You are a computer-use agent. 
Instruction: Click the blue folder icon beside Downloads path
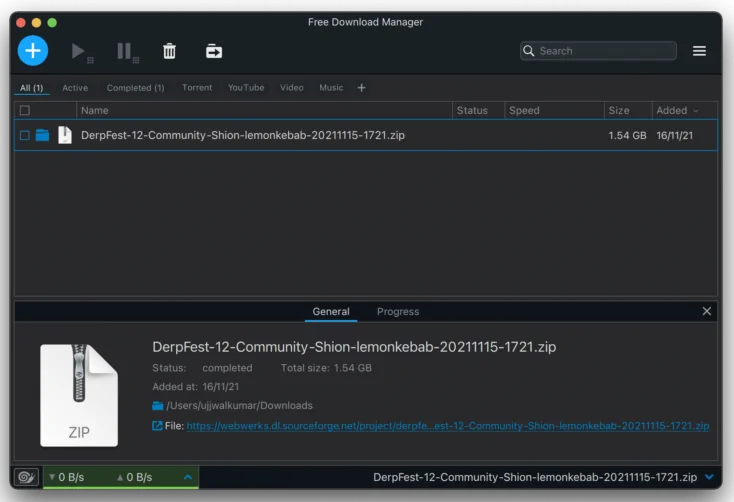[x=158, y=406]
